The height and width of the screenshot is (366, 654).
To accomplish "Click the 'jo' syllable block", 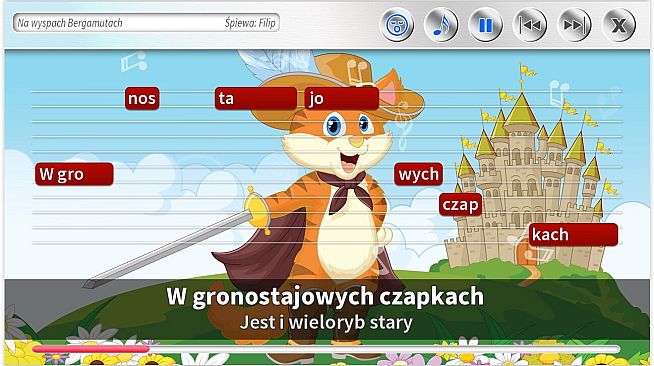I will click(x=342, y=98).
